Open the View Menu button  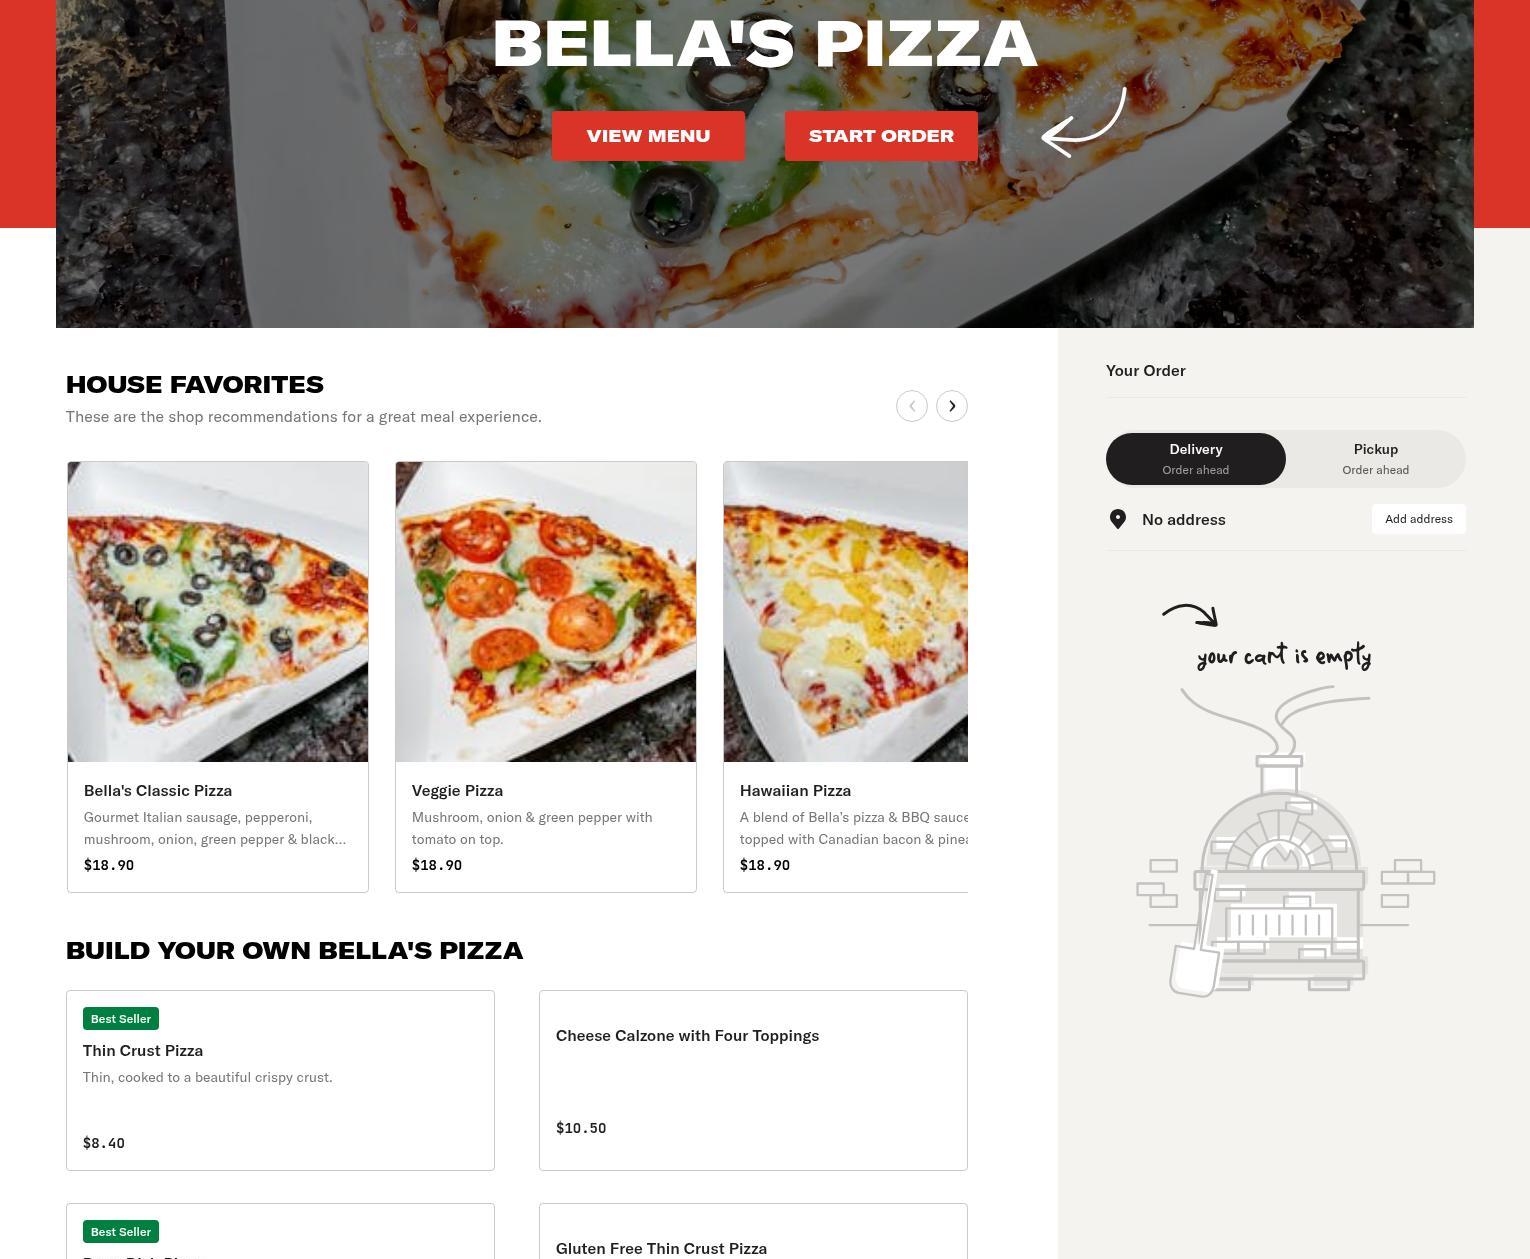648,136
